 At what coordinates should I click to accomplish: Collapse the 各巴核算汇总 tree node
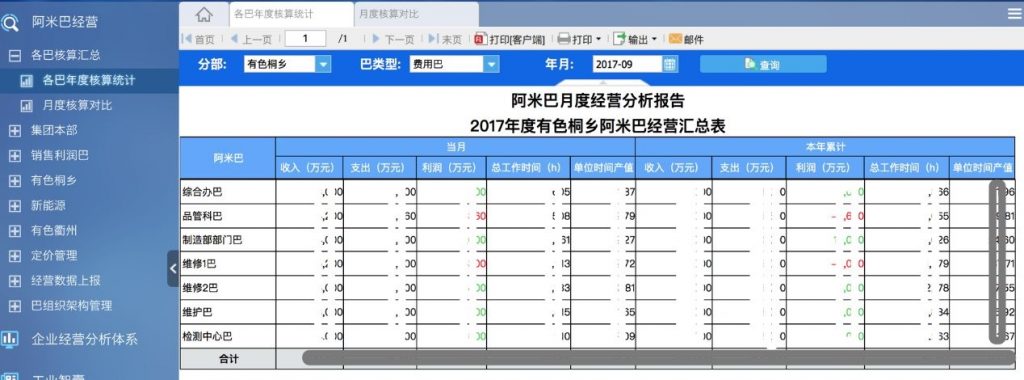pyautogui.click(x=14, y=55)
